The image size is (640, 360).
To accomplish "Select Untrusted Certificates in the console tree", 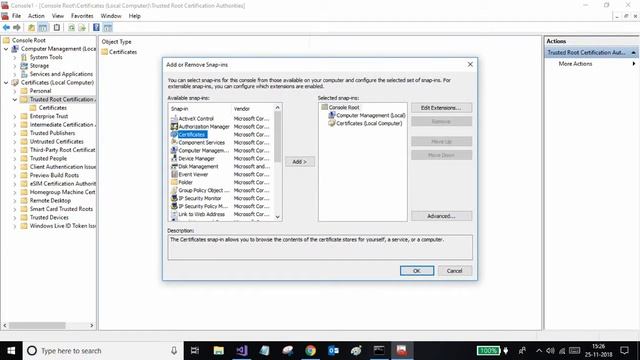I will 56,142.
